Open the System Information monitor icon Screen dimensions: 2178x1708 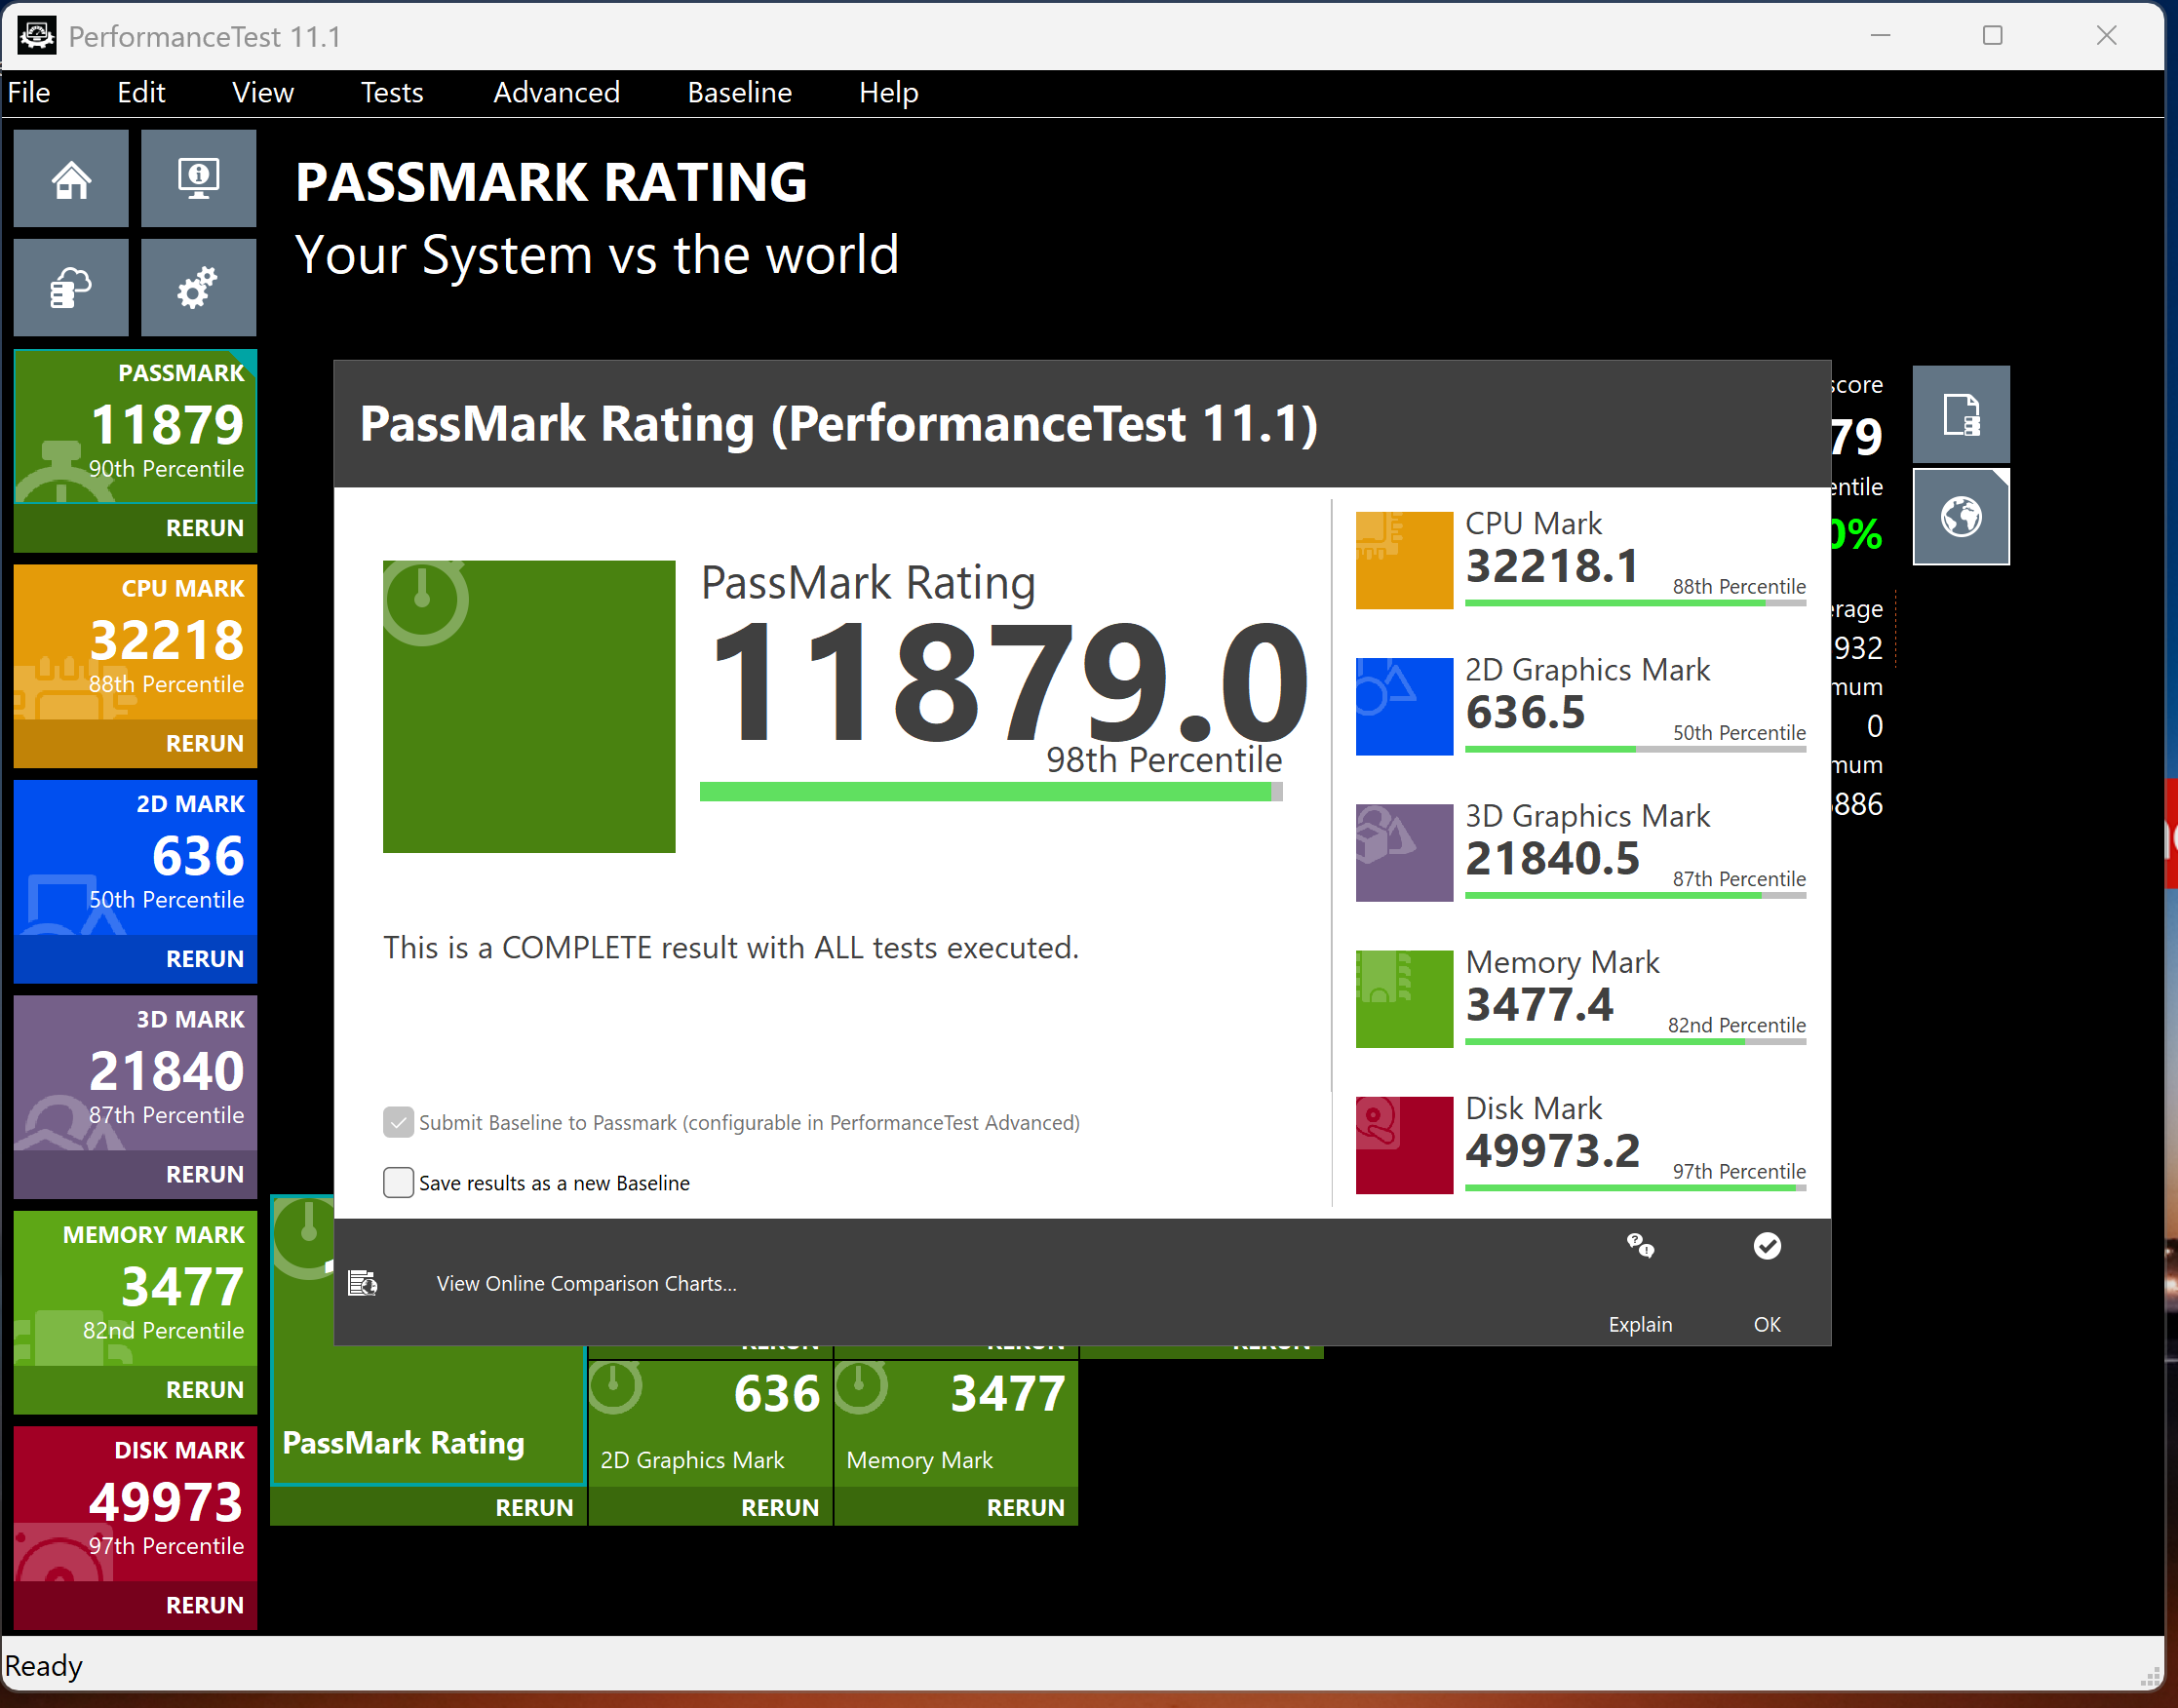pyautogui.click(x=198, y=179)
